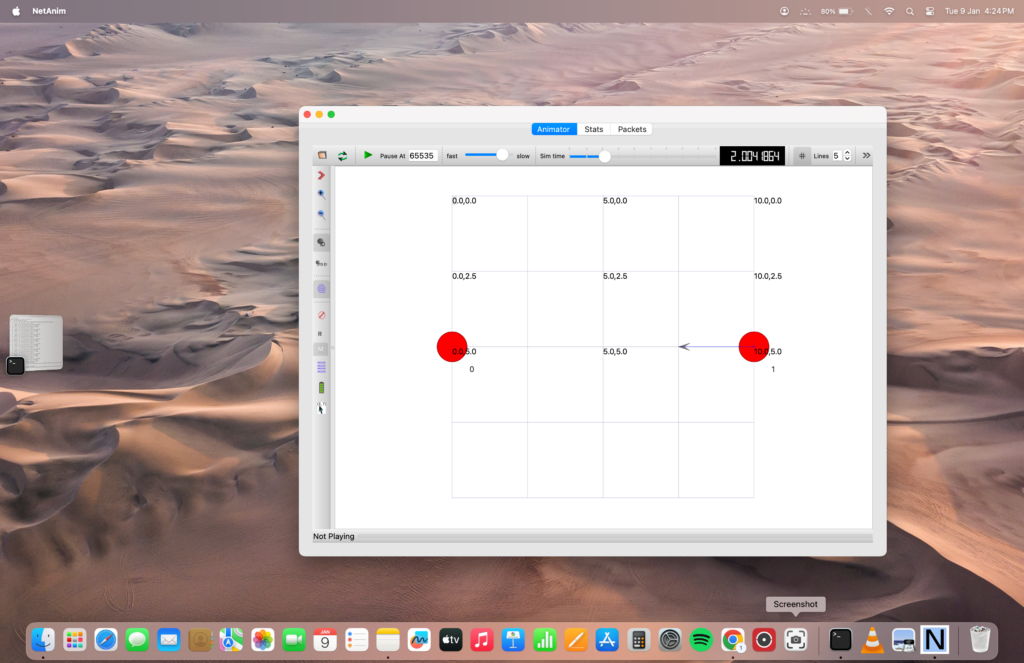Click the open XML trace file icon
The image size is (1024, 663).
pyautogui.click(x=322, y=156)
